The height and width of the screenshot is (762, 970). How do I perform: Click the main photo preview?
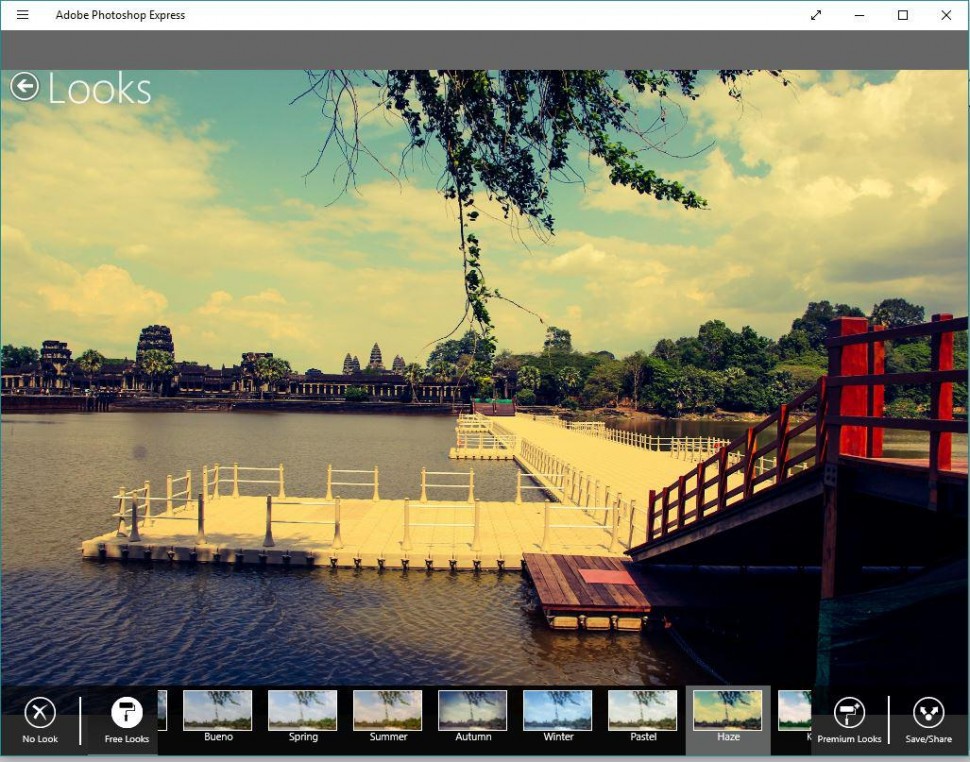tap(485, 380)
